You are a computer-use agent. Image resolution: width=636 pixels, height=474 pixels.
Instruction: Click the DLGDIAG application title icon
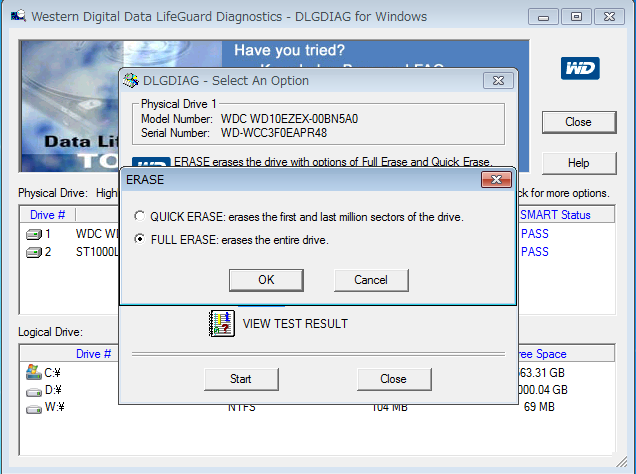coord(18,16)
